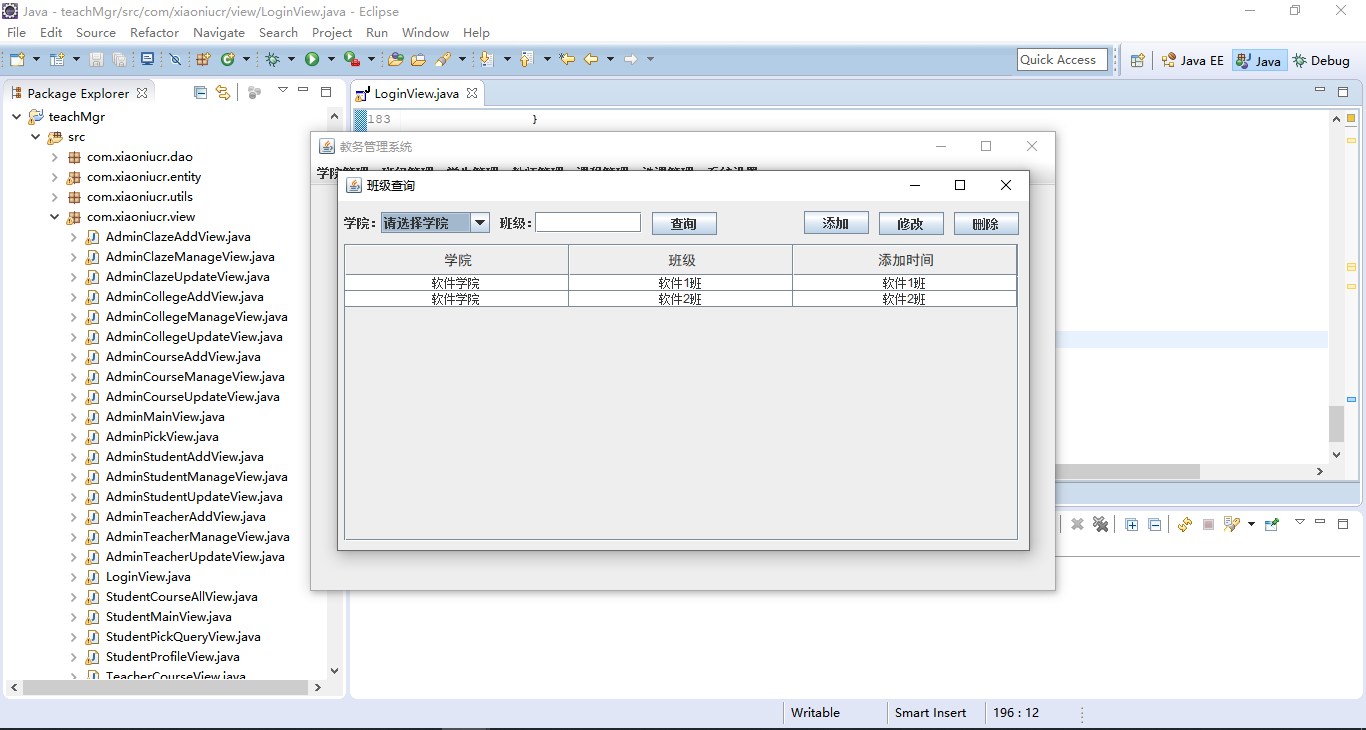Screen dimensions: 1366x730
Task: Collapse the com.xiaoniucr.view package
Action: (x=54, y=217)
